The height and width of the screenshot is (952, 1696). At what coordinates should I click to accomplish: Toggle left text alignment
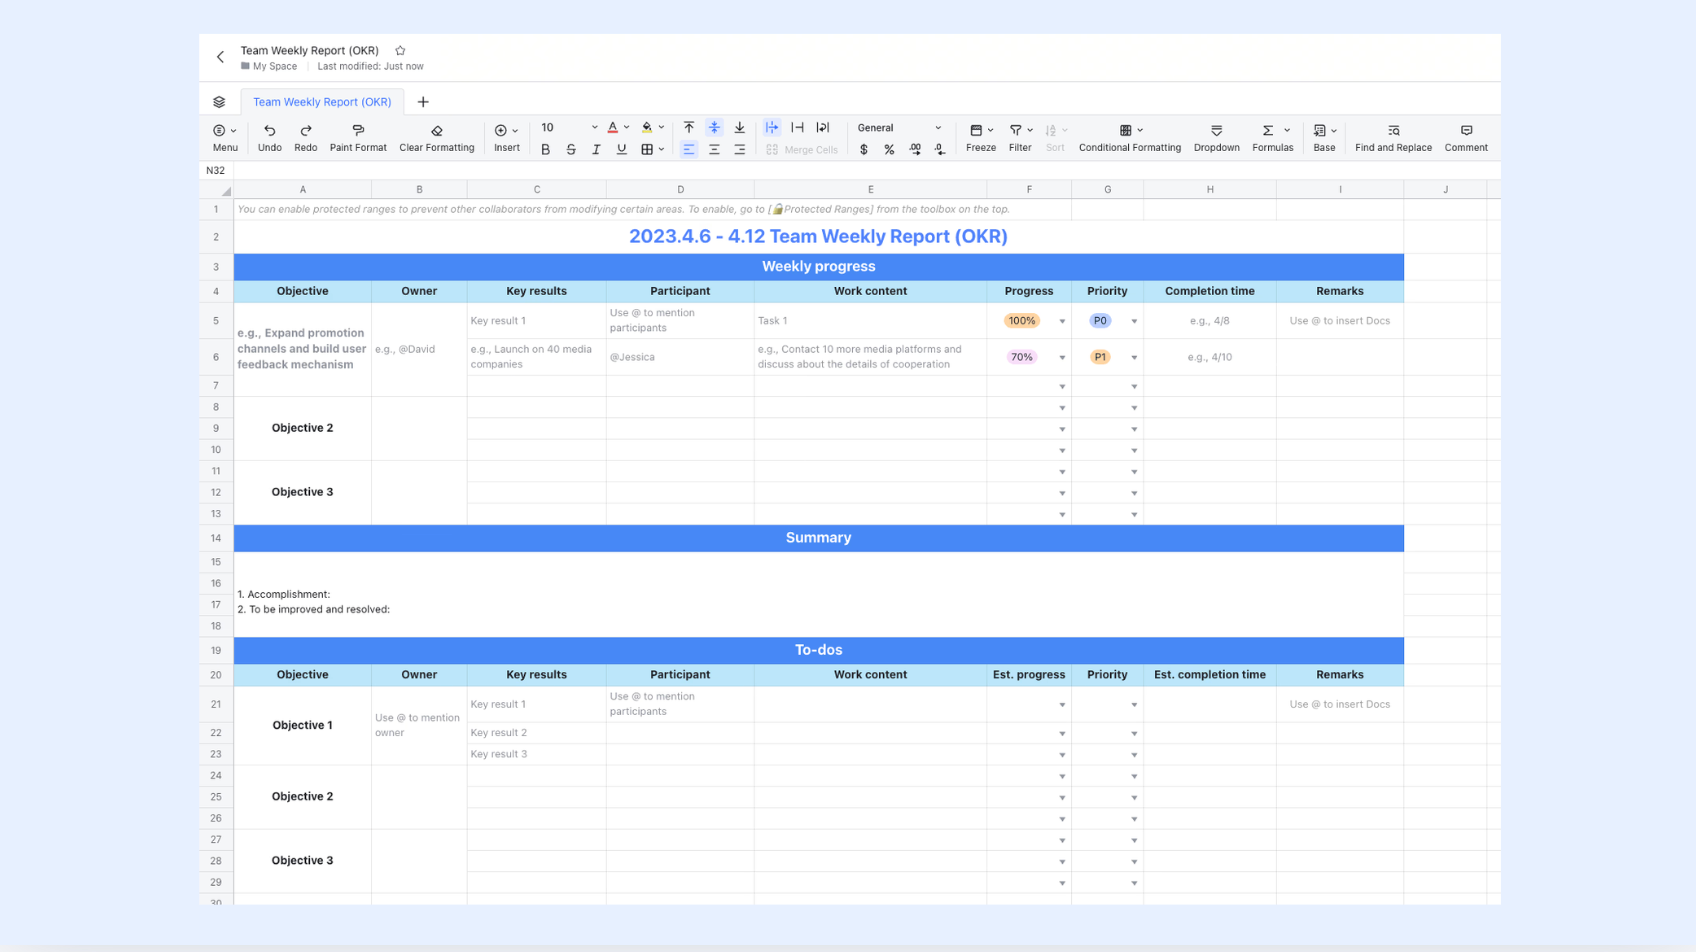[x=689, y=150]
